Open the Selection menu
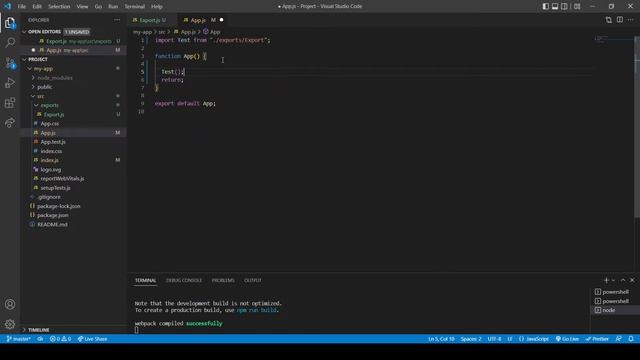The height and width of the screenshot is (360, 640). (59, 7)
